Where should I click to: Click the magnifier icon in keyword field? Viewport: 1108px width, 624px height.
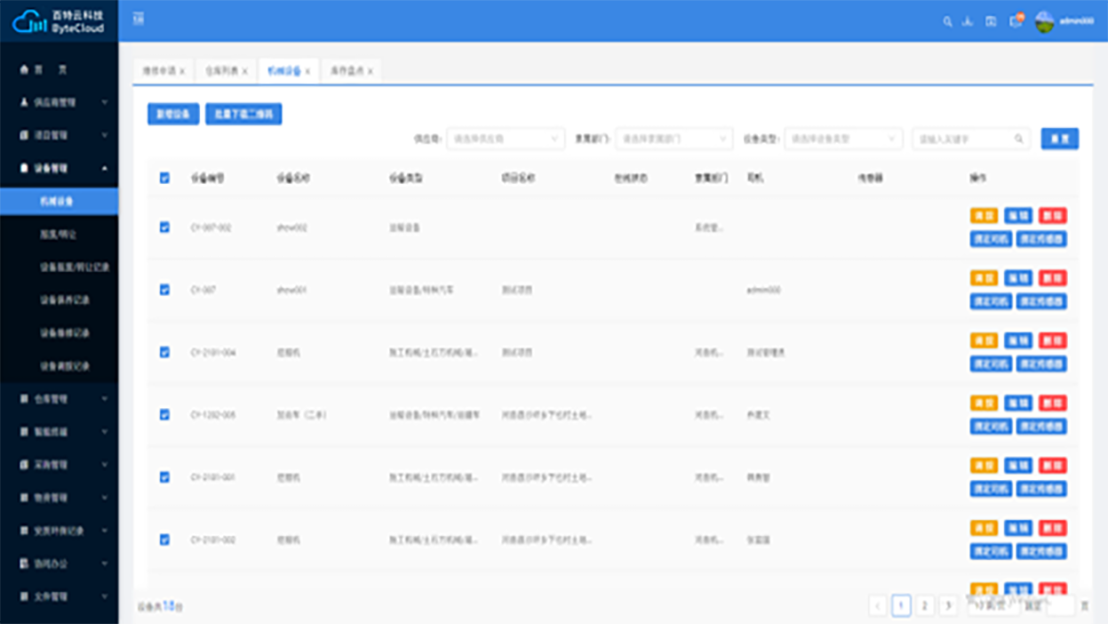1019,139
